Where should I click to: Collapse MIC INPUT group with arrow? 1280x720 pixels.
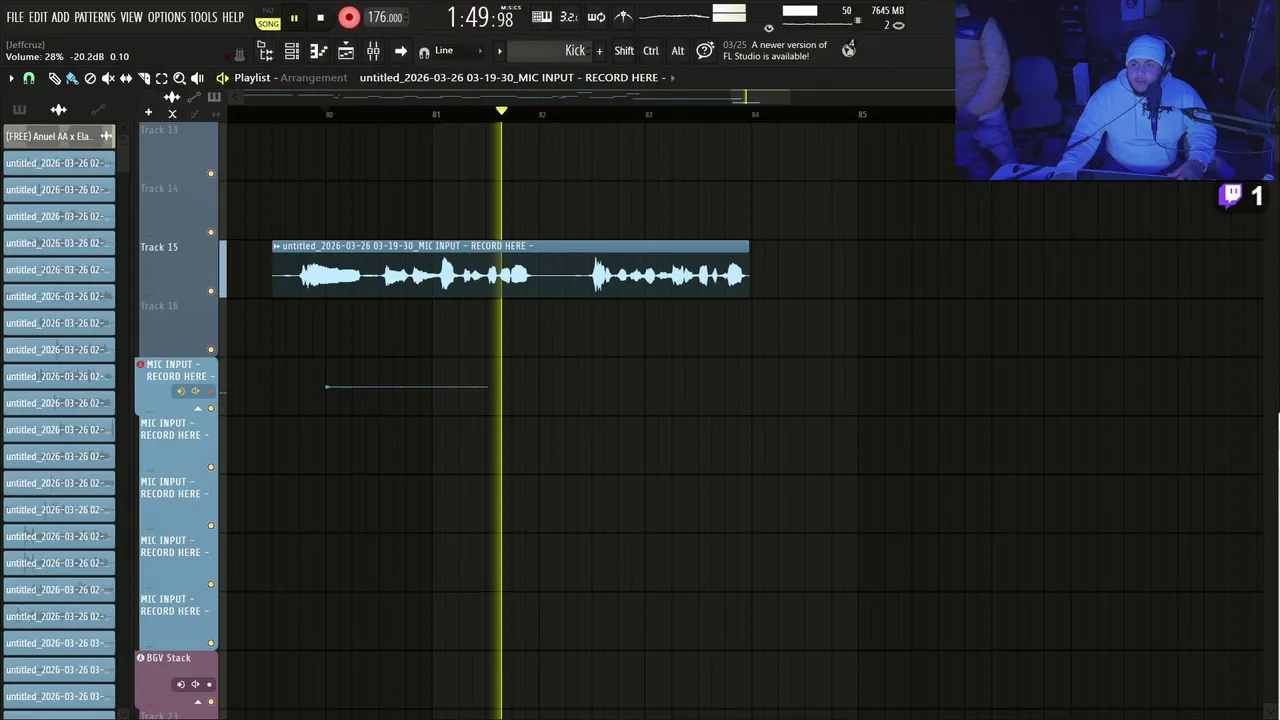coord(198,408)
